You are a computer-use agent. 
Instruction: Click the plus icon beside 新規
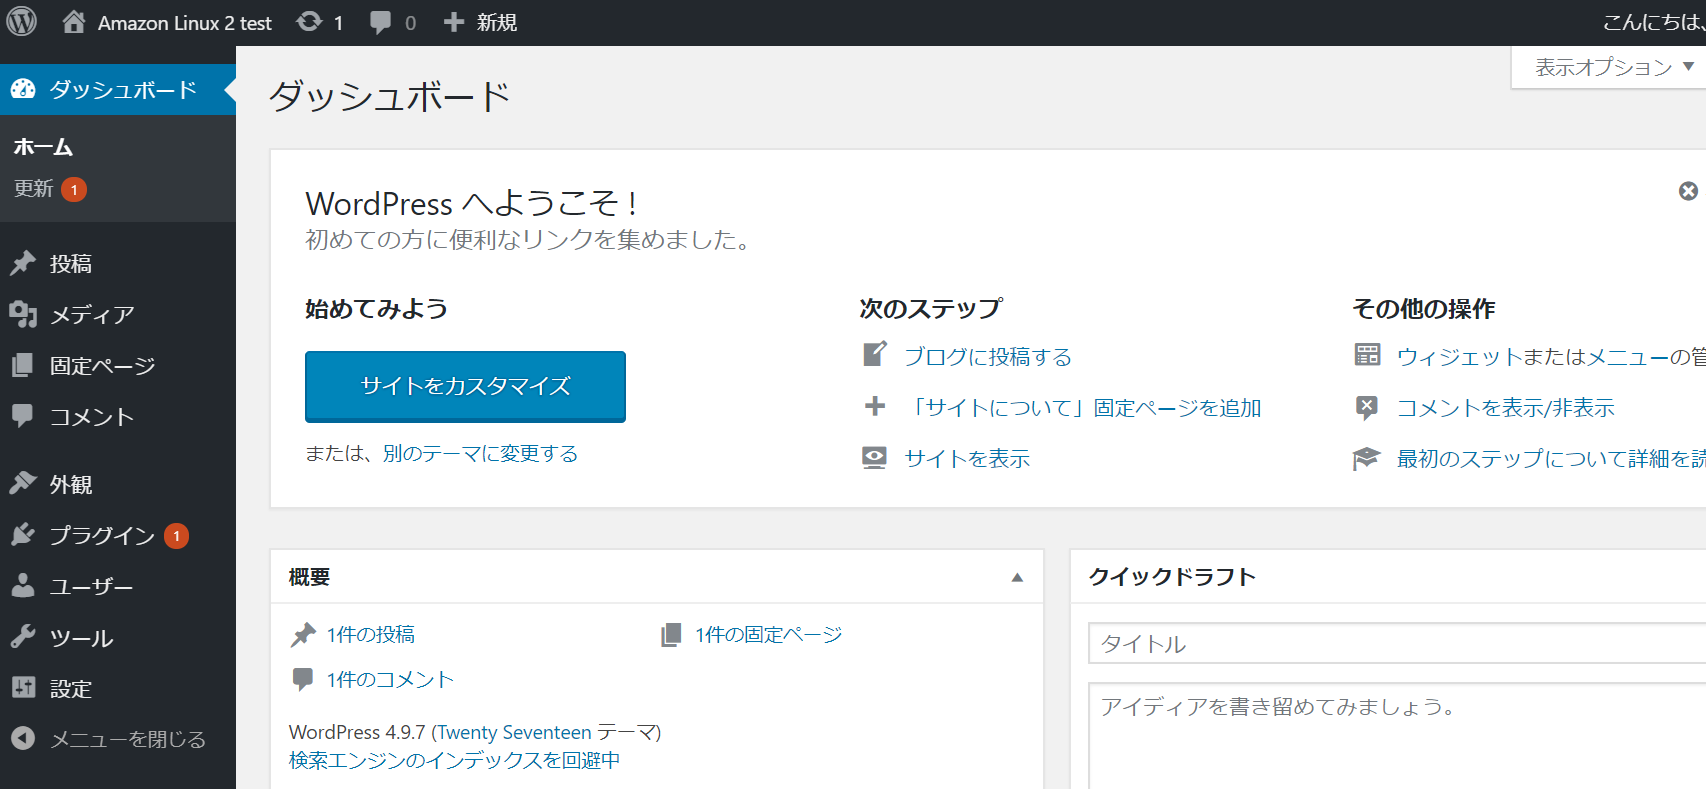pyautogui.click(x=453, y=22)
